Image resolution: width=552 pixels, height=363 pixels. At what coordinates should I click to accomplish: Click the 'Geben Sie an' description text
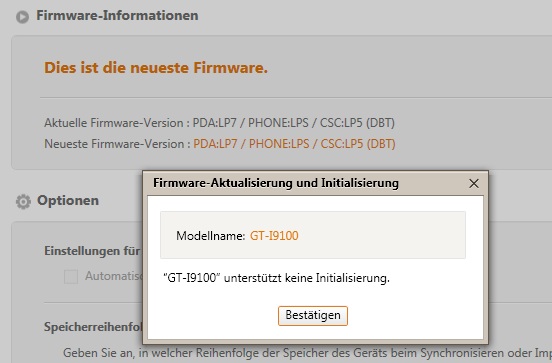[307, 353]
